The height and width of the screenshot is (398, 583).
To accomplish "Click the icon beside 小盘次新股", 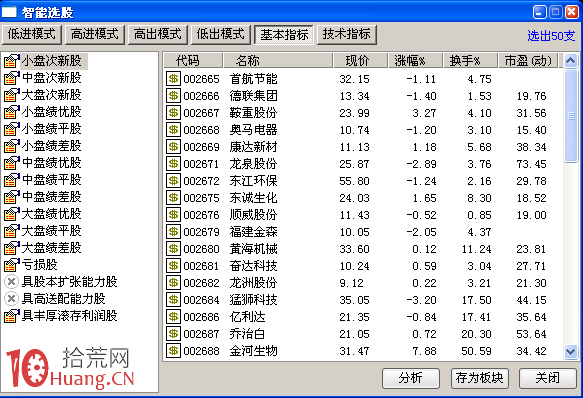I will pyautogui.click(x=12, y=61).
